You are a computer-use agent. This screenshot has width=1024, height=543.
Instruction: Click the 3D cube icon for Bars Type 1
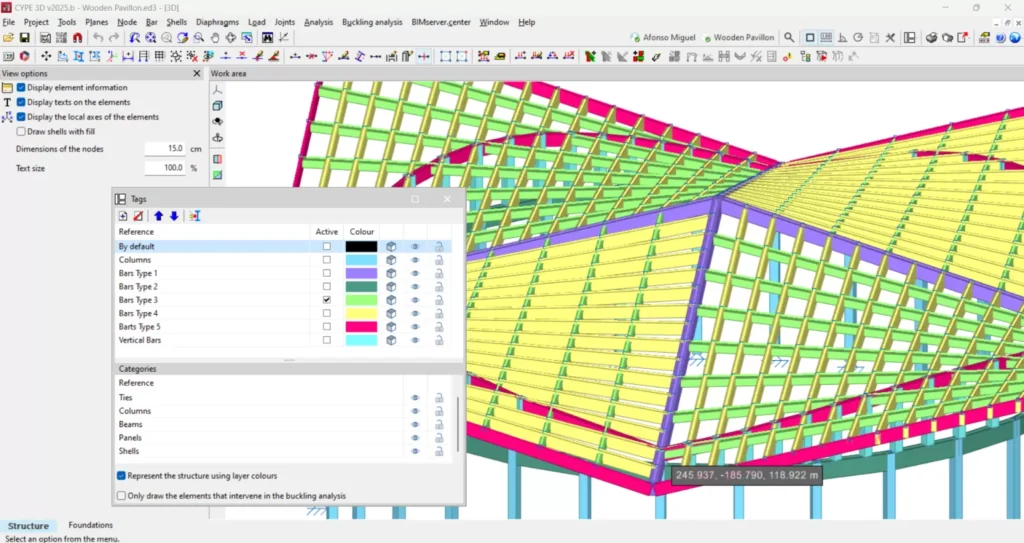point(391,273)
